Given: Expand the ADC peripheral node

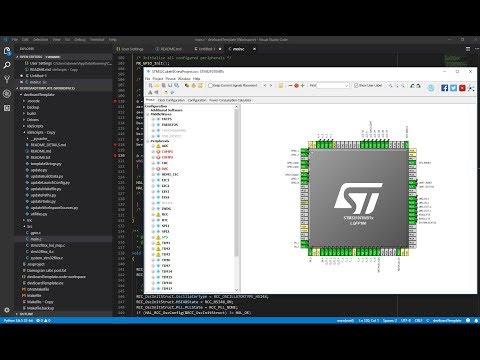Looking at the screenshot, I should (x=153, y=146).
